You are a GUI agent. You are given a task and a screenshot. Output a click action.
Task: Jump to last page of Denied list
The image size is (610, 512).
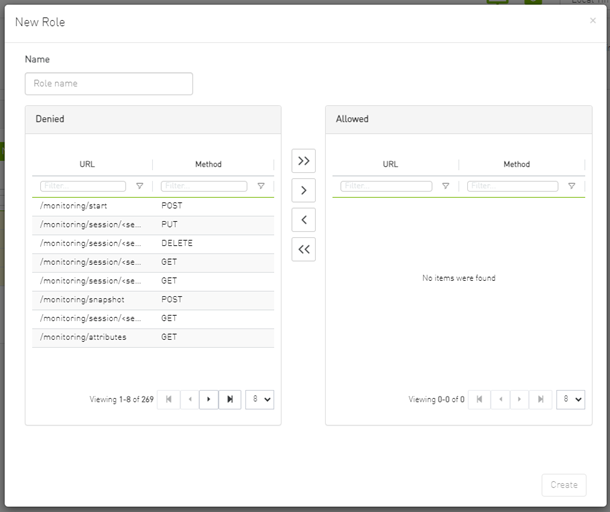point(230,399)
